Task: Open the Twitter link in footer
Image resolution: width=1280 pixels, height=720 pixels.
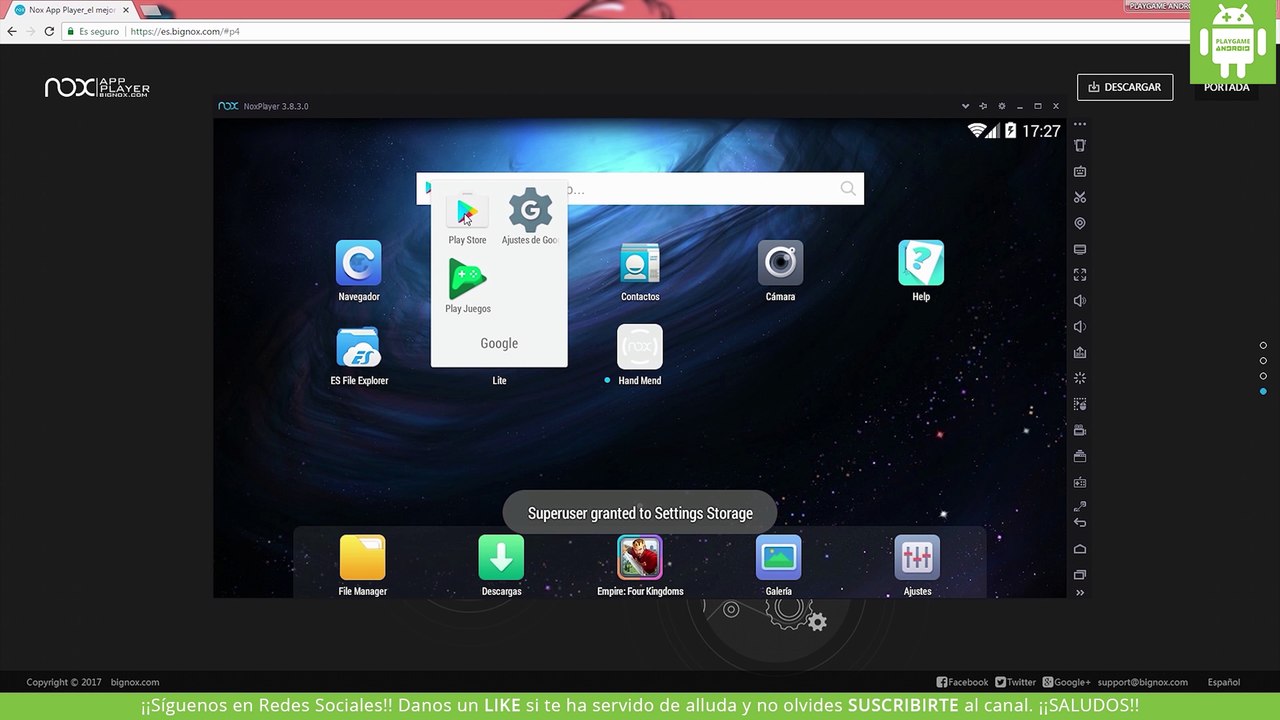Action: (x=1015, y=682)
